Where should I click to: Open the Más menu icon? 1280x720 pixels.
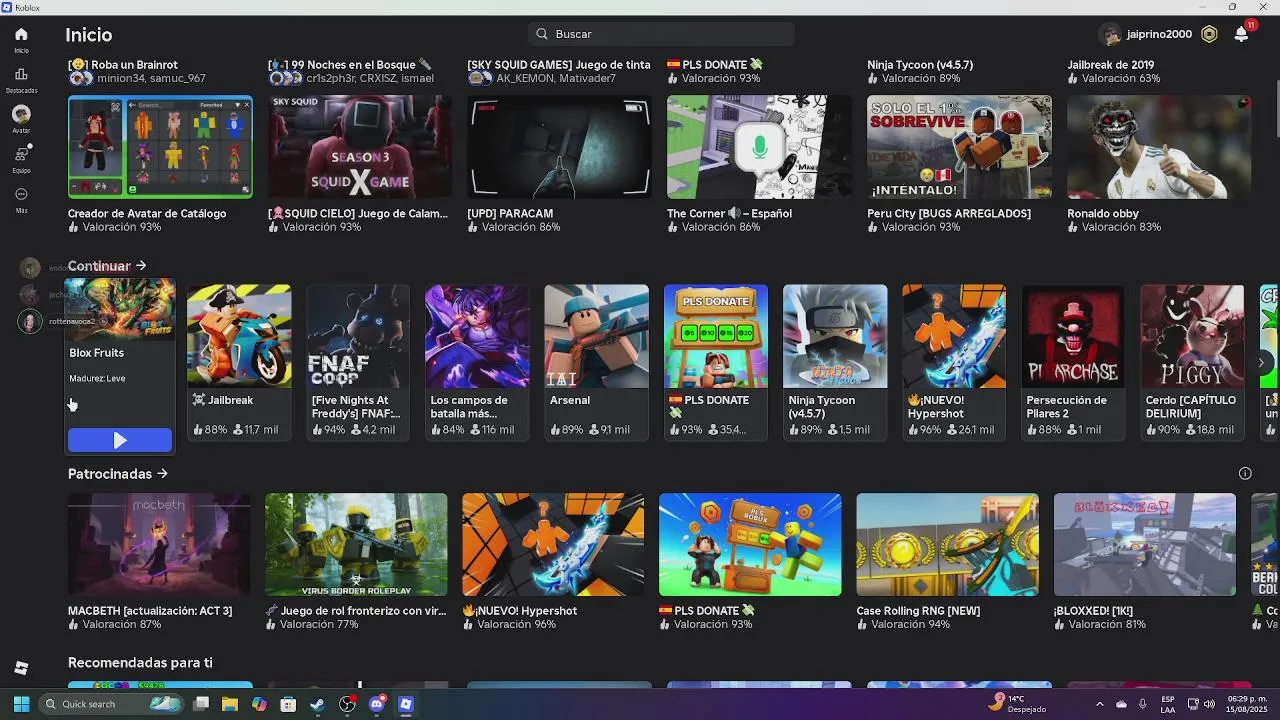pos(21,194)
